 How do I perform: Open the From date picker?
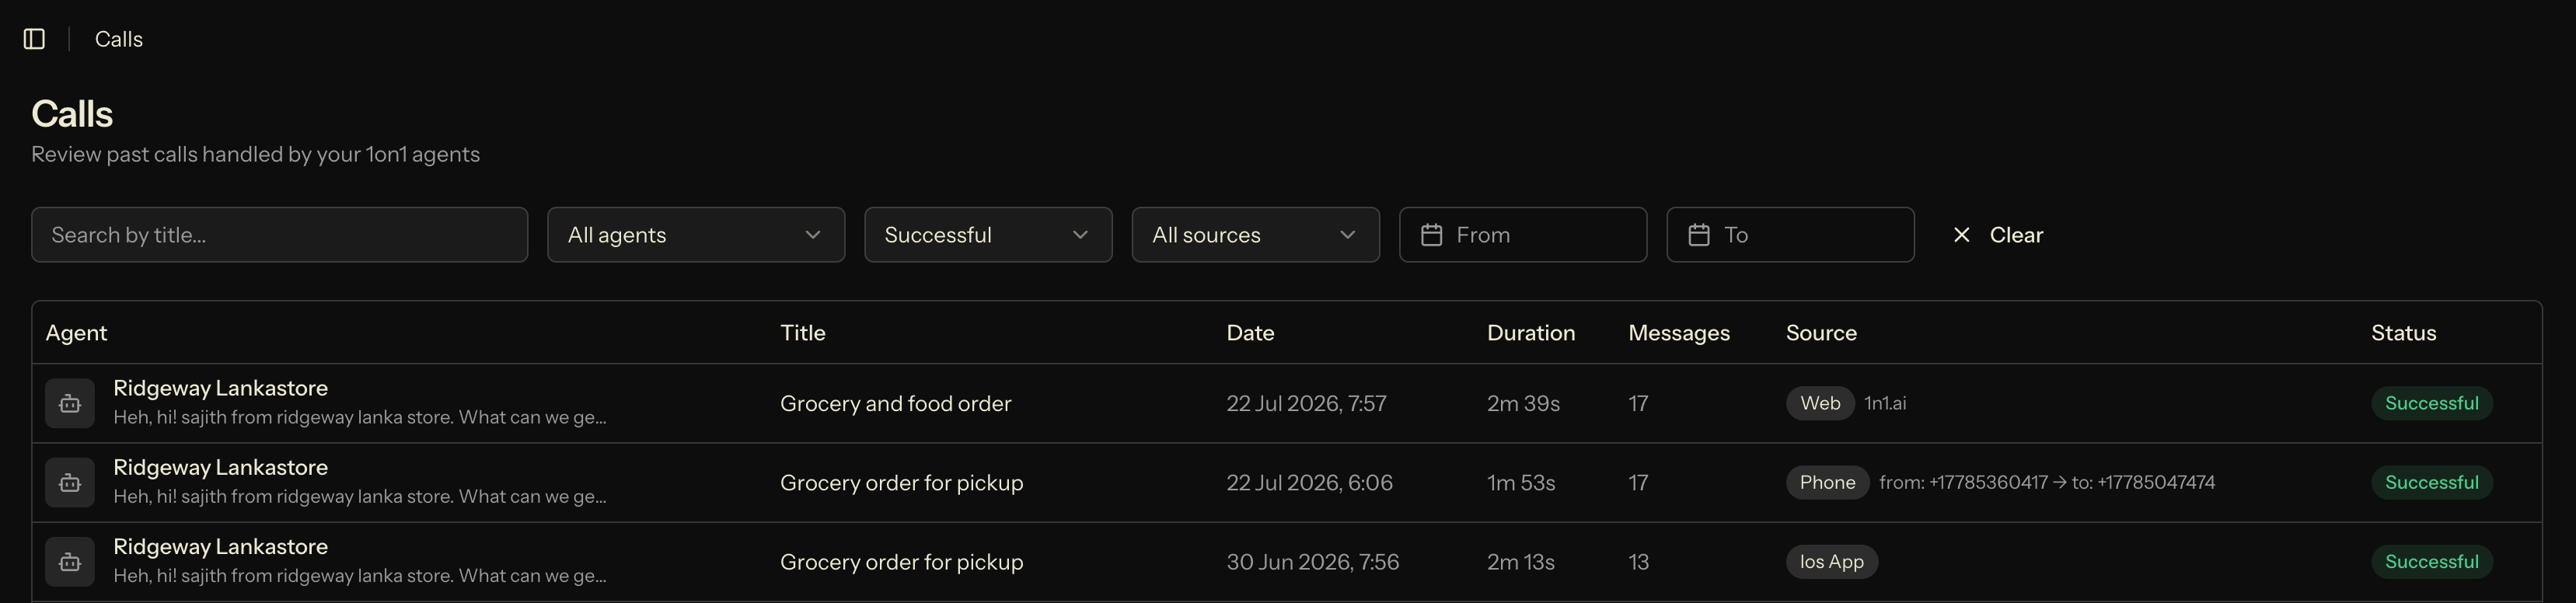pyautogui.click(x=1523, y=235)
